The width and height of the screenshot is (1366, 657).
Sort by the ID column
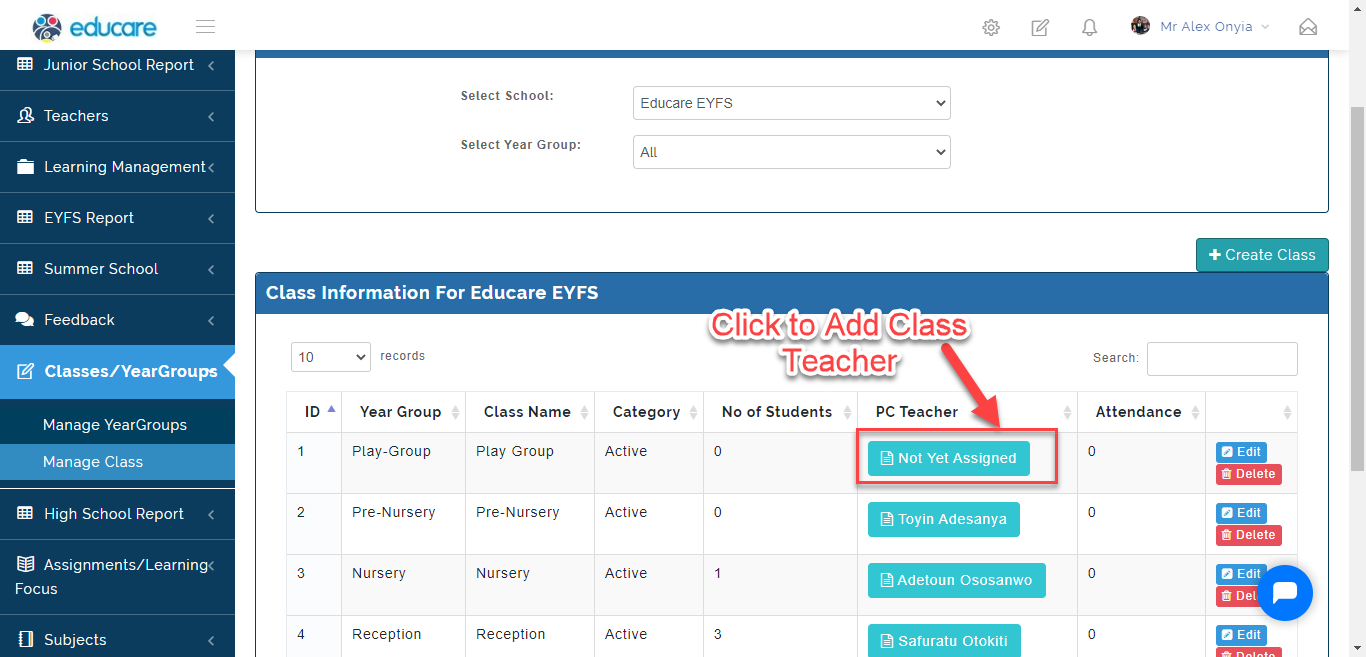[x=313, y=412]
